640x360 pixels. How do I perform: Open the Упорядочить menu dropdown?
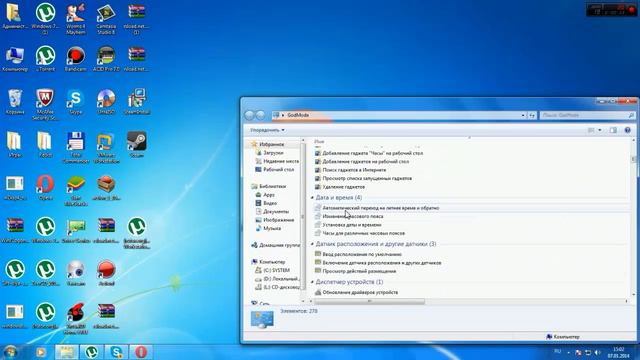click(267, 130)
